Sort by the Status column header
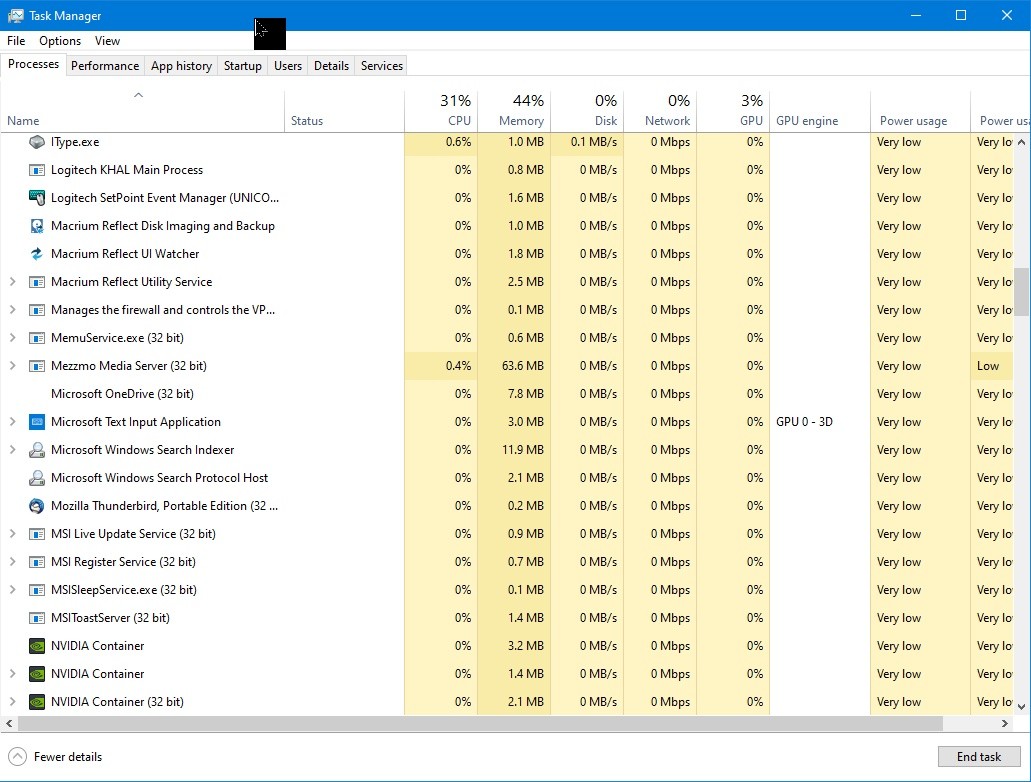This screenshot has height=782, width=1031. (345, 111)
